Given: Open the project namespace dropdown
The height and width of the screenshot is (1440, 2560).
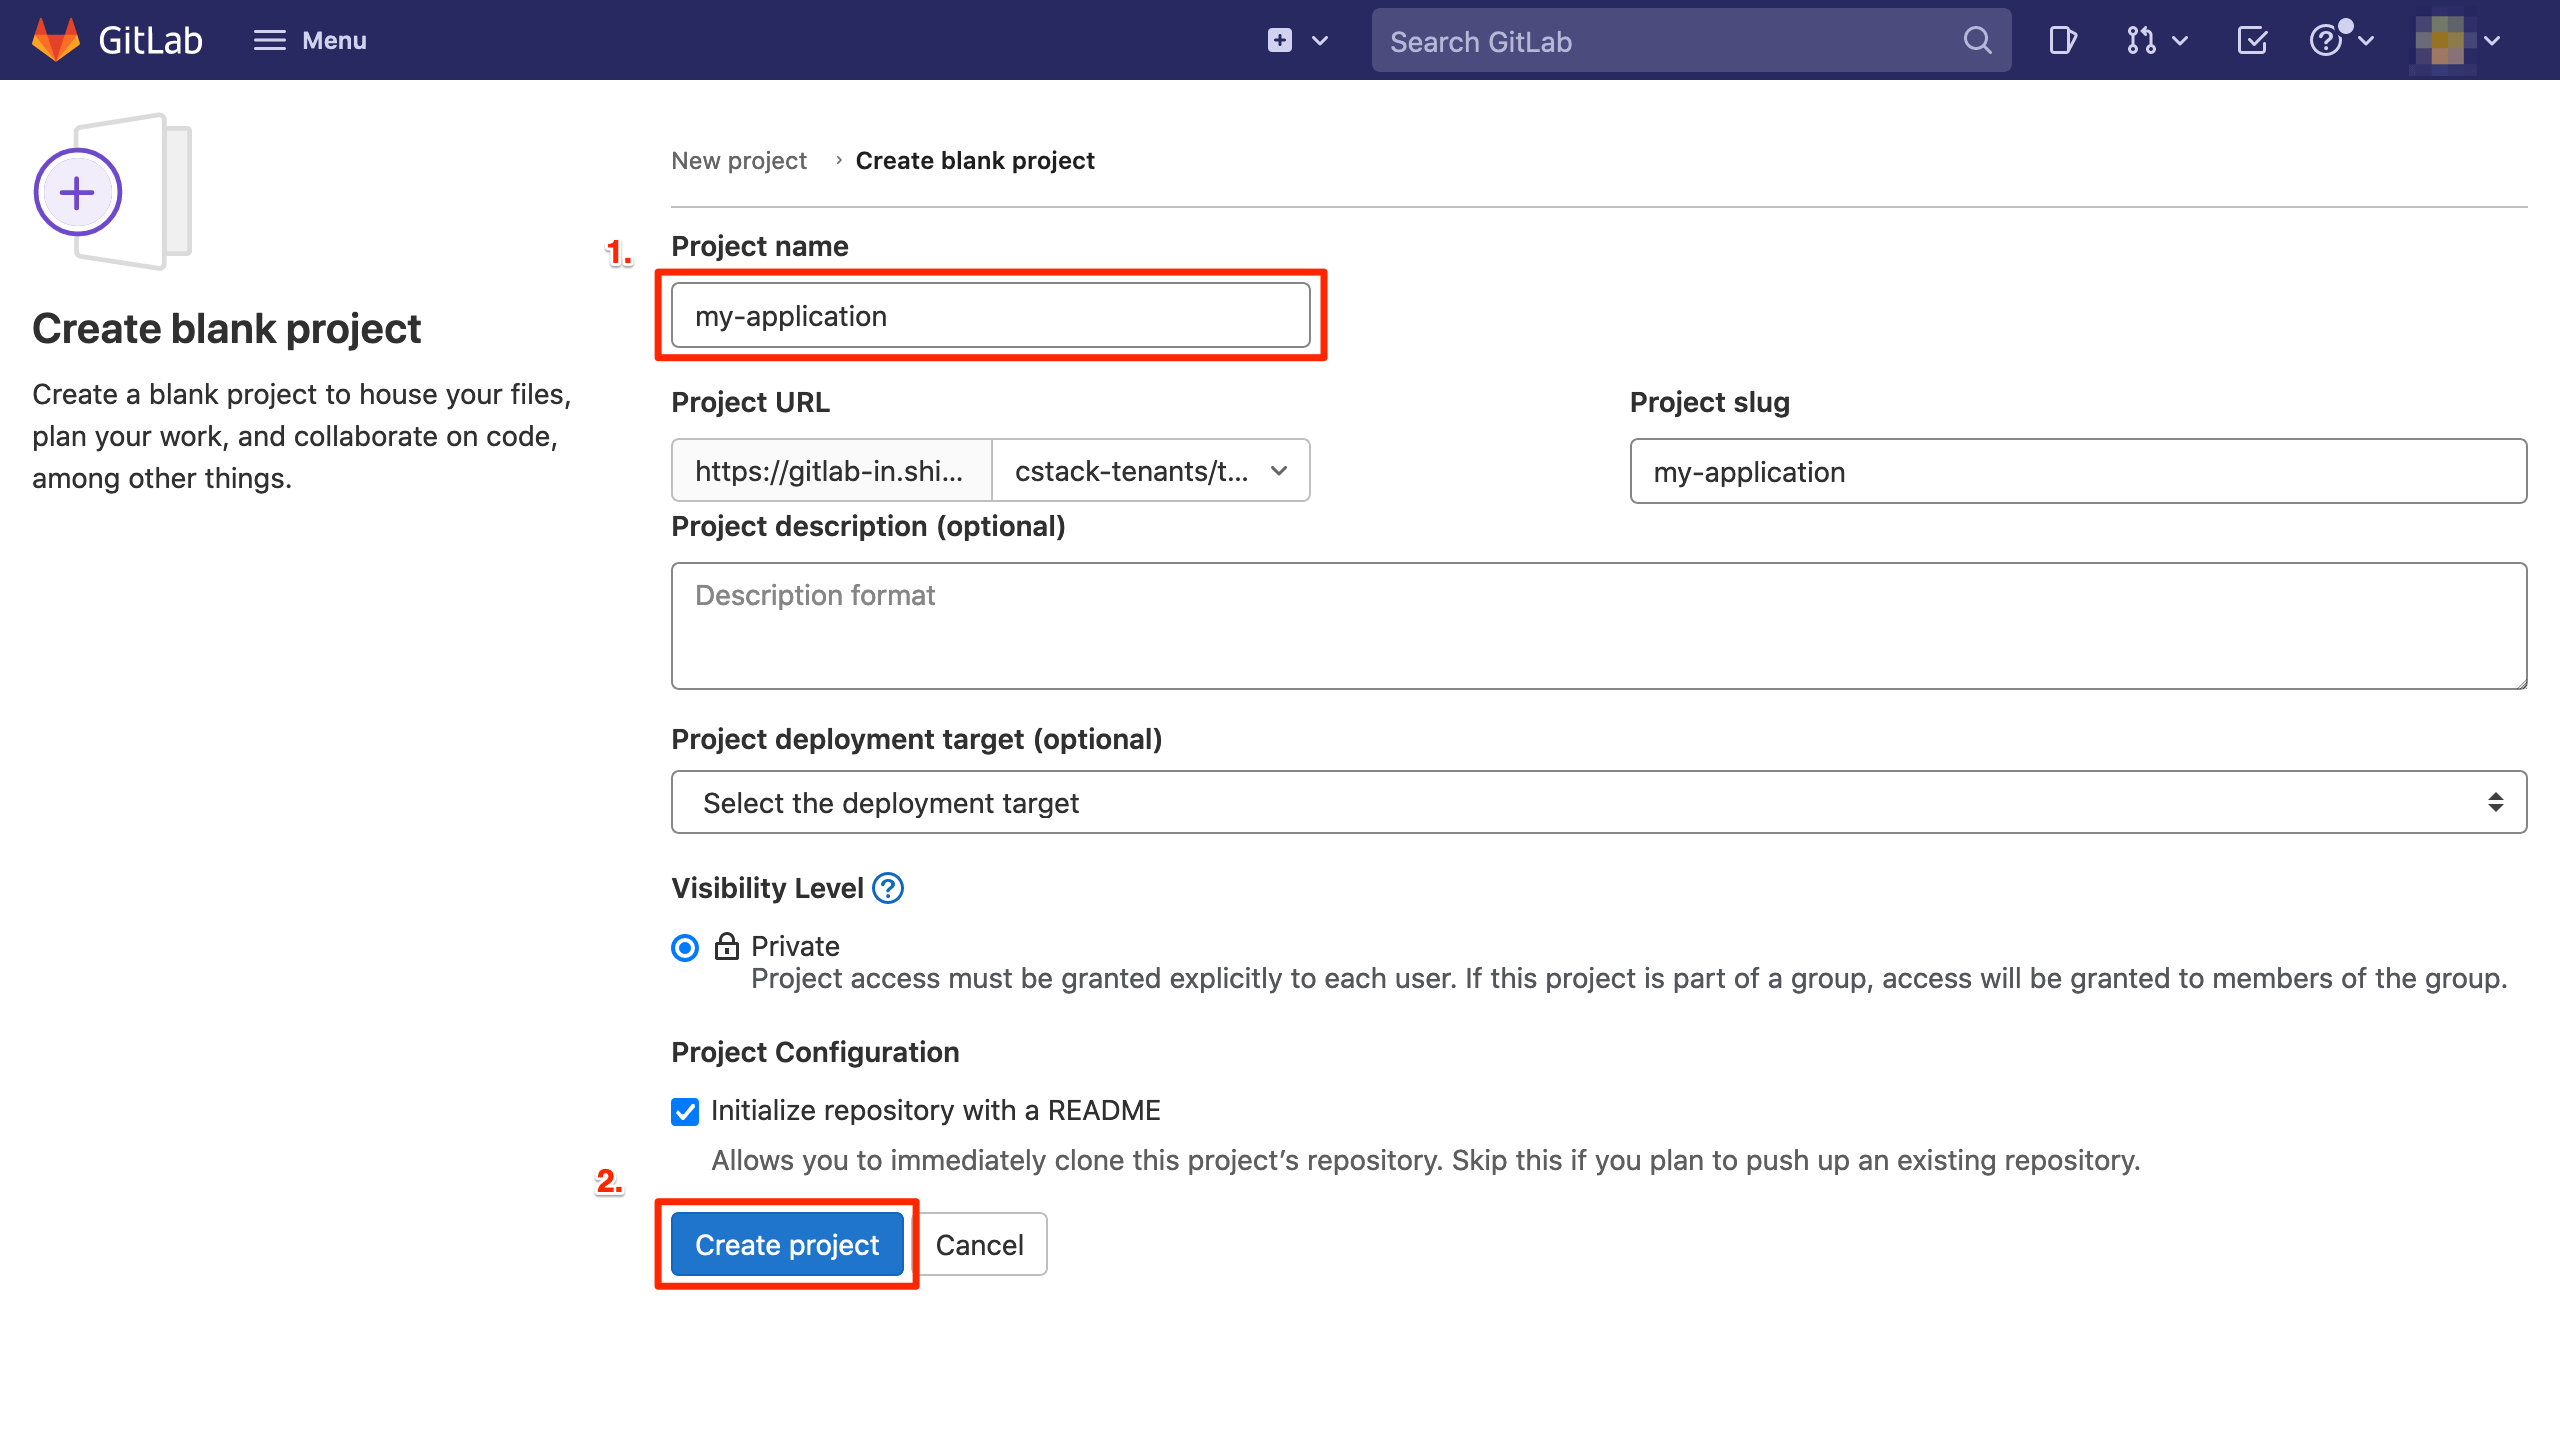Looking at the screenshot, I should [1150, 470].
